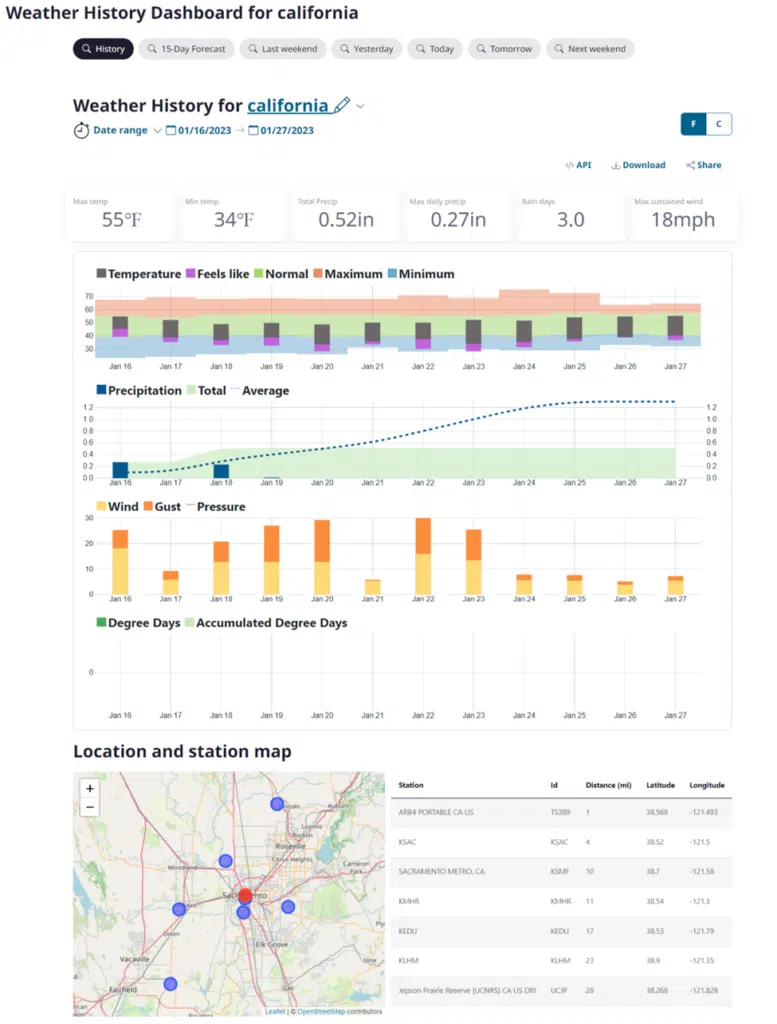Image resolution: width=777 pixels, height=1024 pixels.
Task: Select KSAC station row in table
Action: pyautogui.click(x=560, y=842)
